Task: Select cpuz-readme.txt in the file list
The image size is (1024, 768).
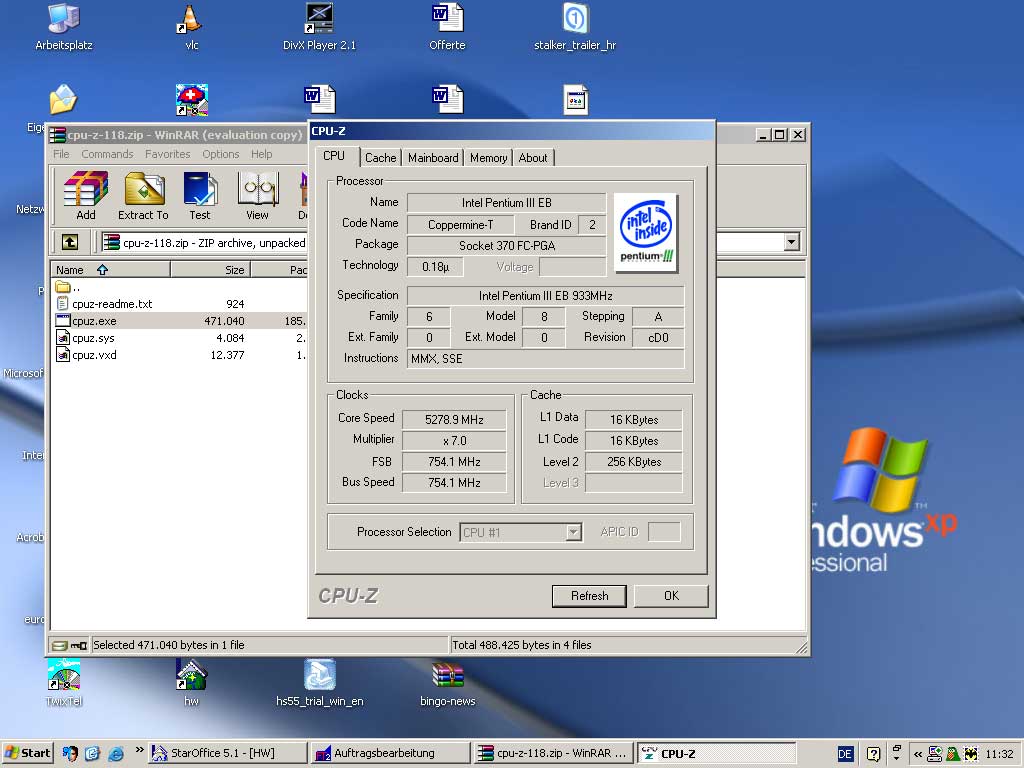Action: [112, 304]
